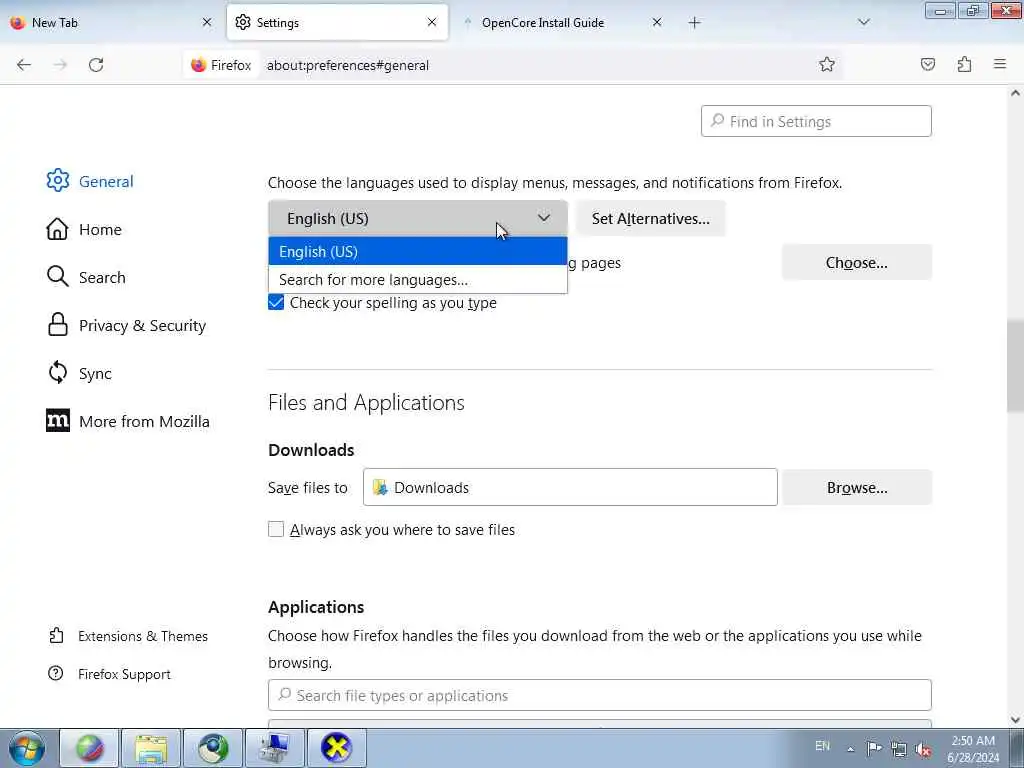This screenshot has height=768, width=1024.
Task: Click the muted volume speaker tray icon
Action: (923, 749)
